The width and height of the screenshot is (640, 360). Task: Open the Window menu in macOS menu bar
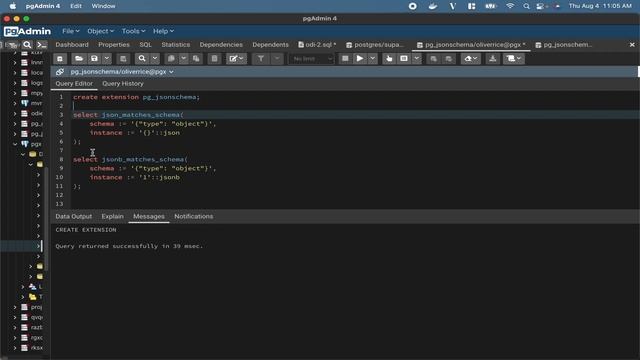pyautogui.click(x=103, y=6)
